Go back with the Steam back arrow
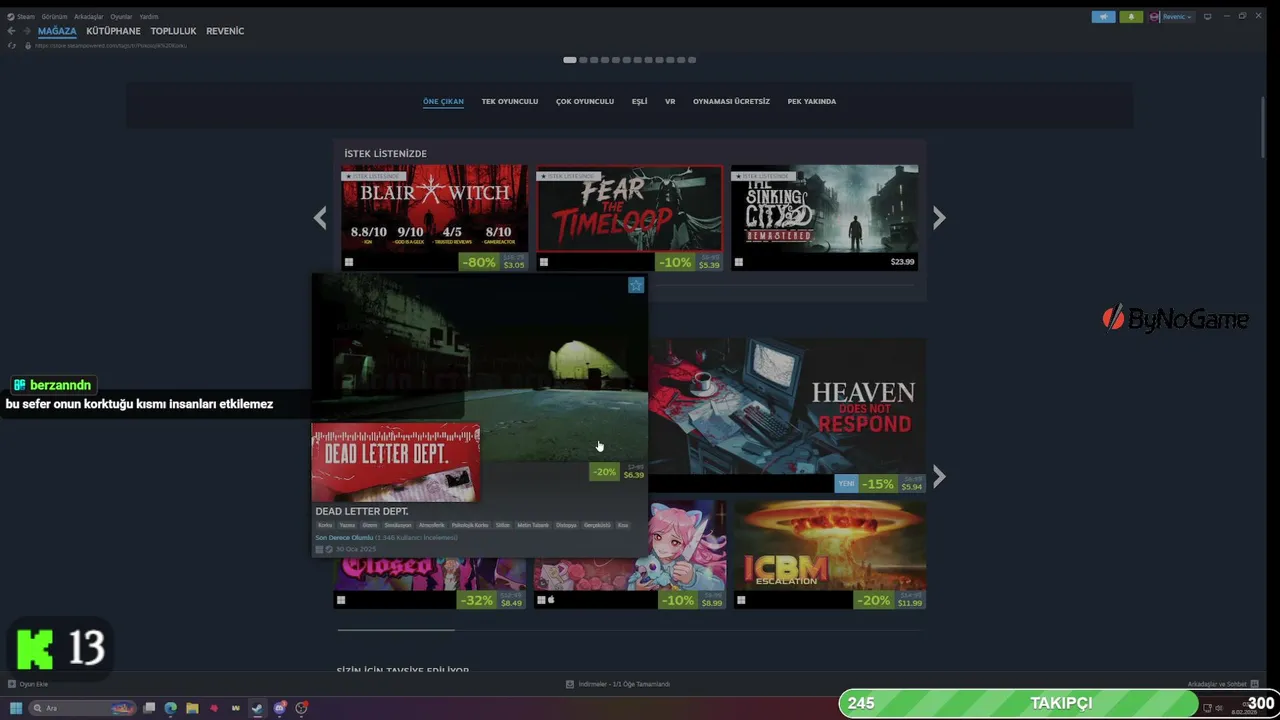Image resolution: width=1280 pixels, height=720 pixels. point(12,31)
